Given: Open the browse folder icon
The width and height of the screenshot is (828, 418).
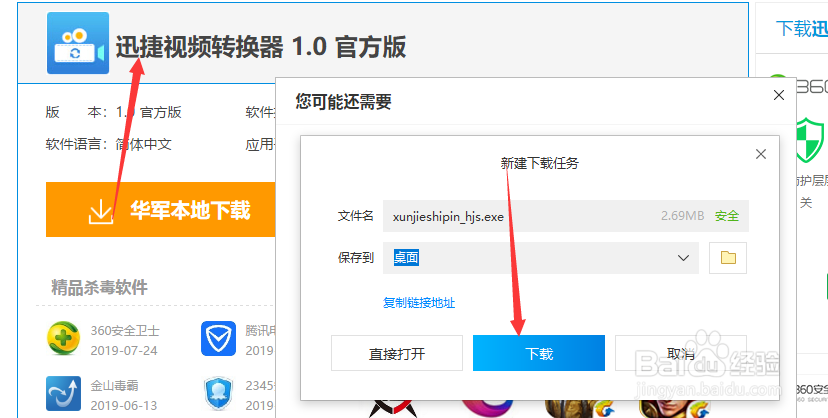Looking at the screenshot, I should click(x=728, y=258).
